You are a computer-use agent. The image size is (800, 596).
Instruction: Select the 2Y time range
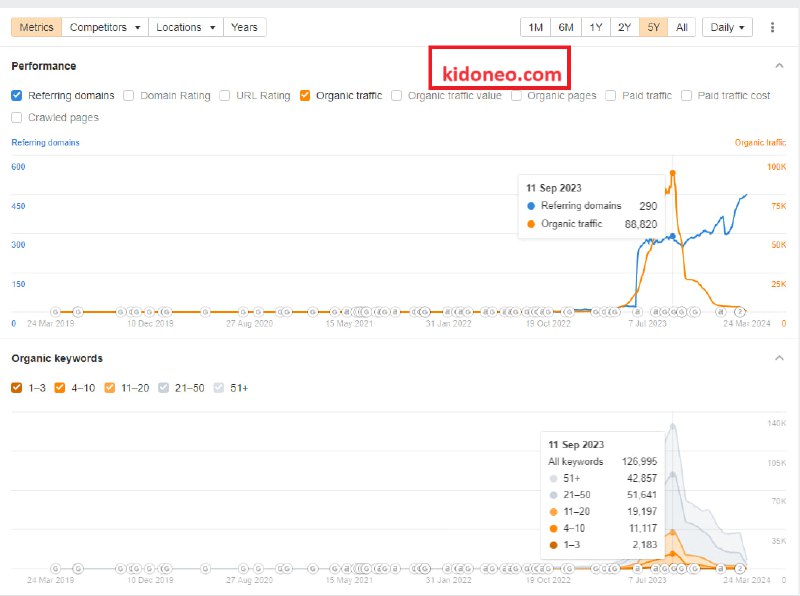tap(624, 27)
